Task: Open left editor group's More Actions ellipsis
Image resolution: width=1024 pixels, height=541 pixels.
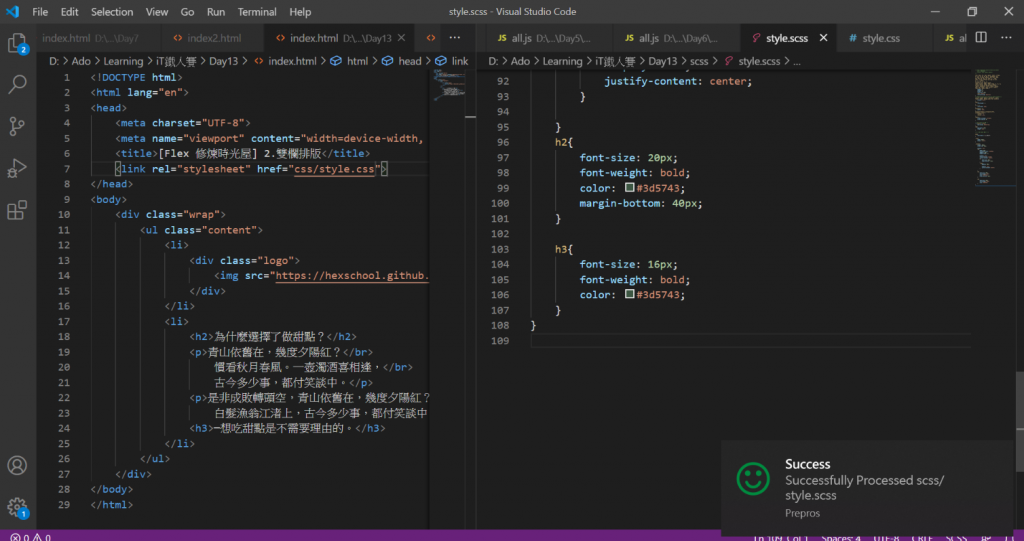Action: [454, 38]
